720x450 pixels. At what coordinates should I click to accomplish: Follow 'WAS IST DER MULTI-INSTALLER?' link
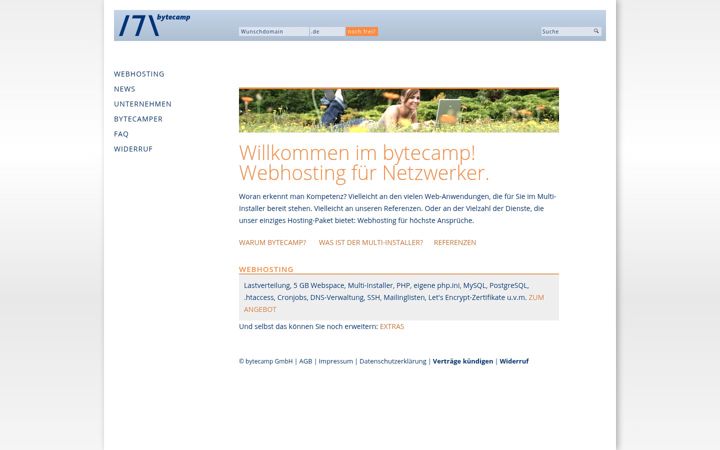click(x=371, y=242)
